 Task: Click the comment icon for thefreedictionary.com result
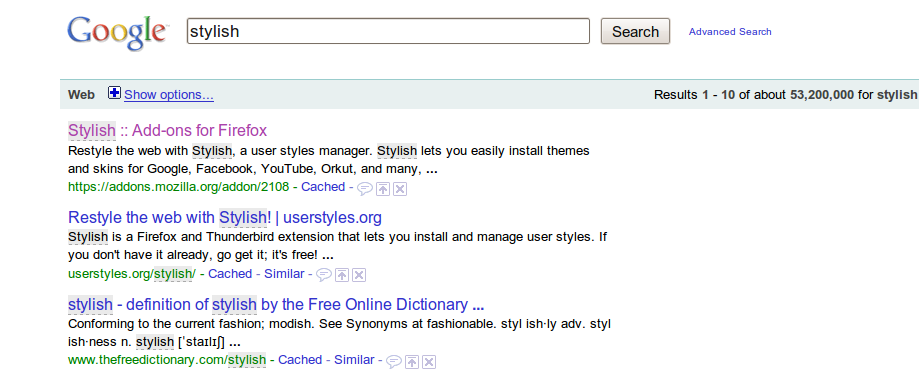coord(394,361)
